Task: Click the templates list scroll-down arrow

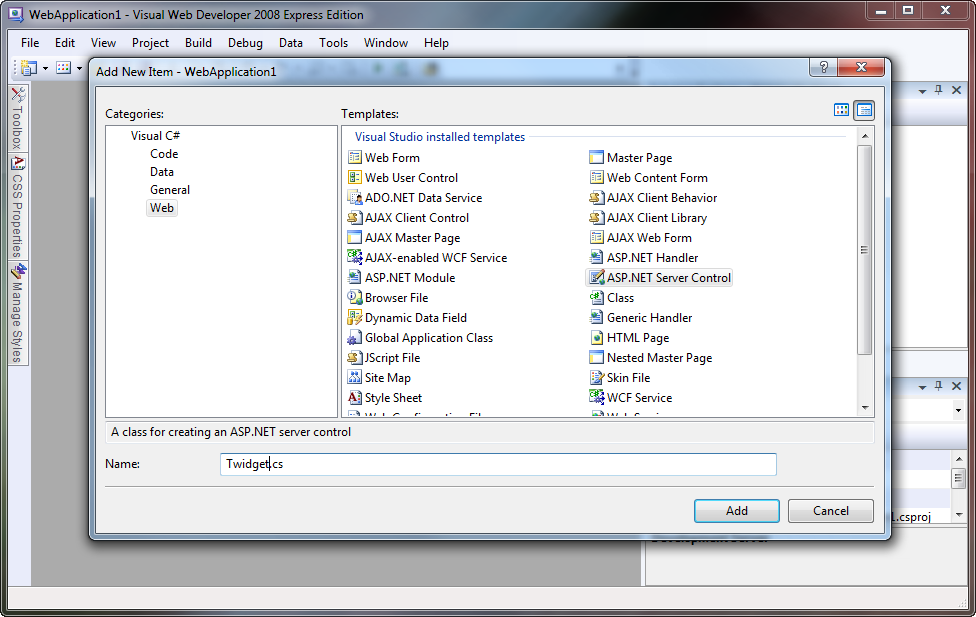Action: coord(864,408)
